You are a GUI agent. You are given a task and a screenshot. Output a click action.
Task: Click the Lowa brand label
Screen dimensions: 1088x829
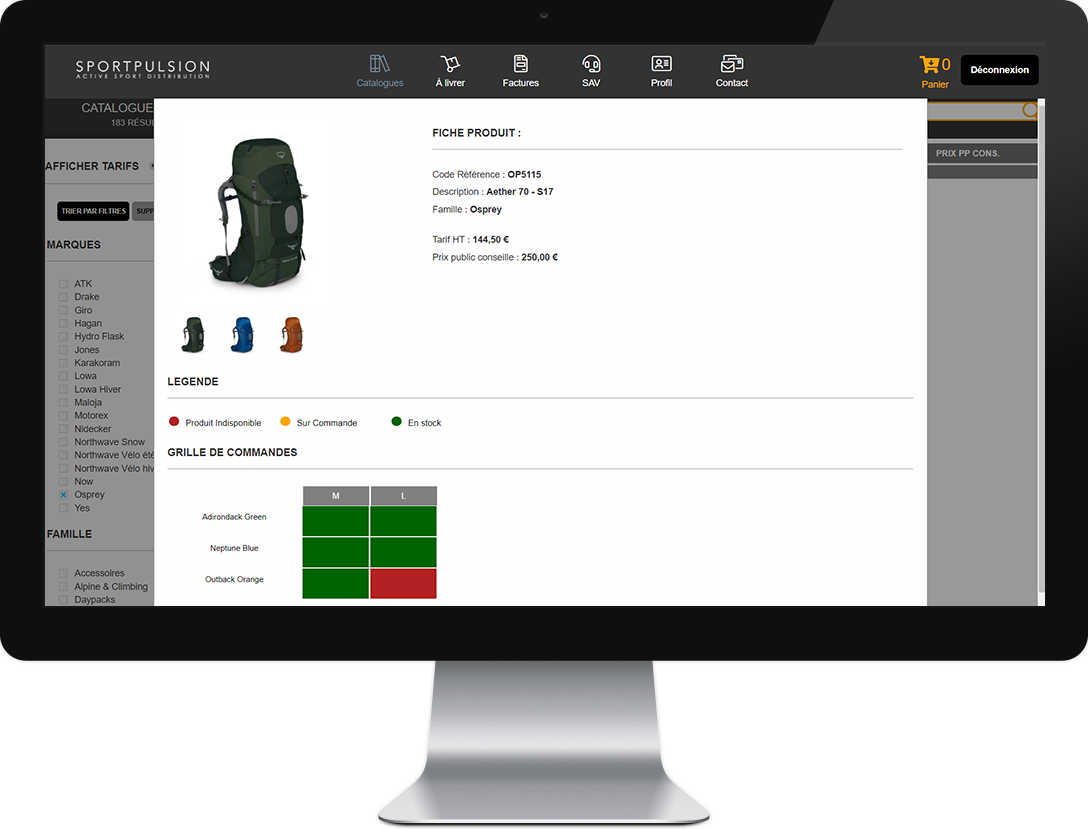pyautogui.click(x=85, y=376)
